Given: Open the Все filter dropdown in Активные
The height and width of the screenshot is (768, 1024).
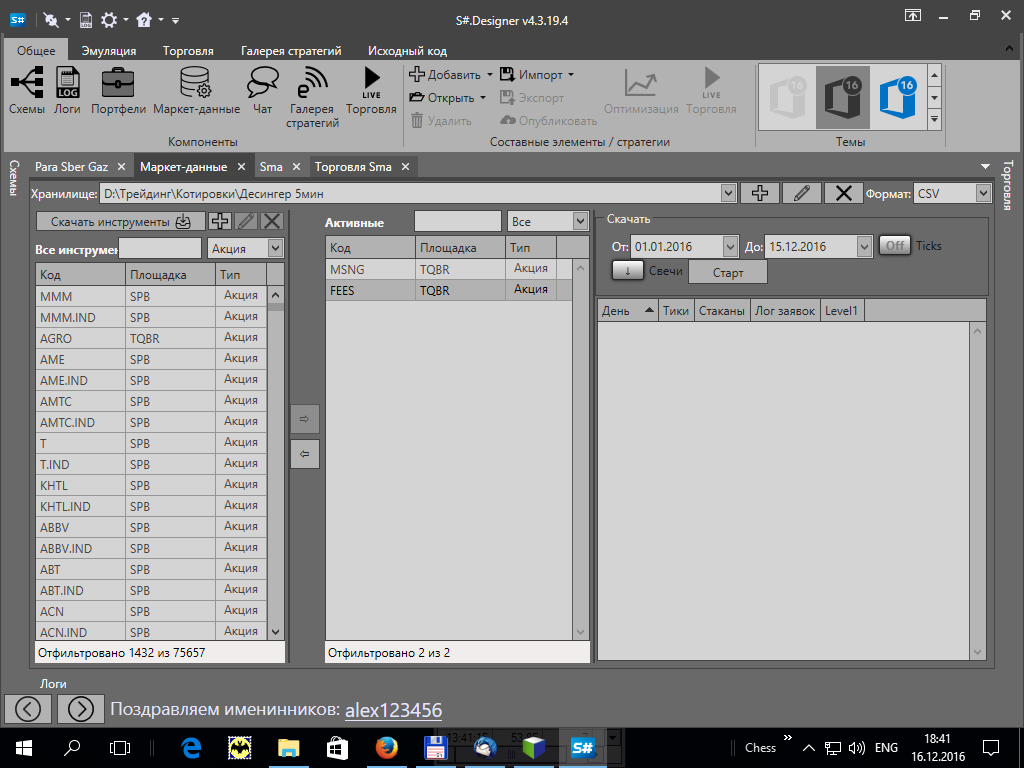Looking at the screenshot, I should click(580, 221).
